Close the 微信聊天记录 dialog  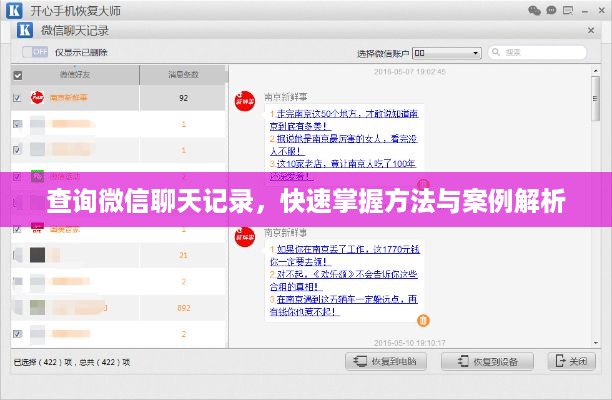(591, 30)
